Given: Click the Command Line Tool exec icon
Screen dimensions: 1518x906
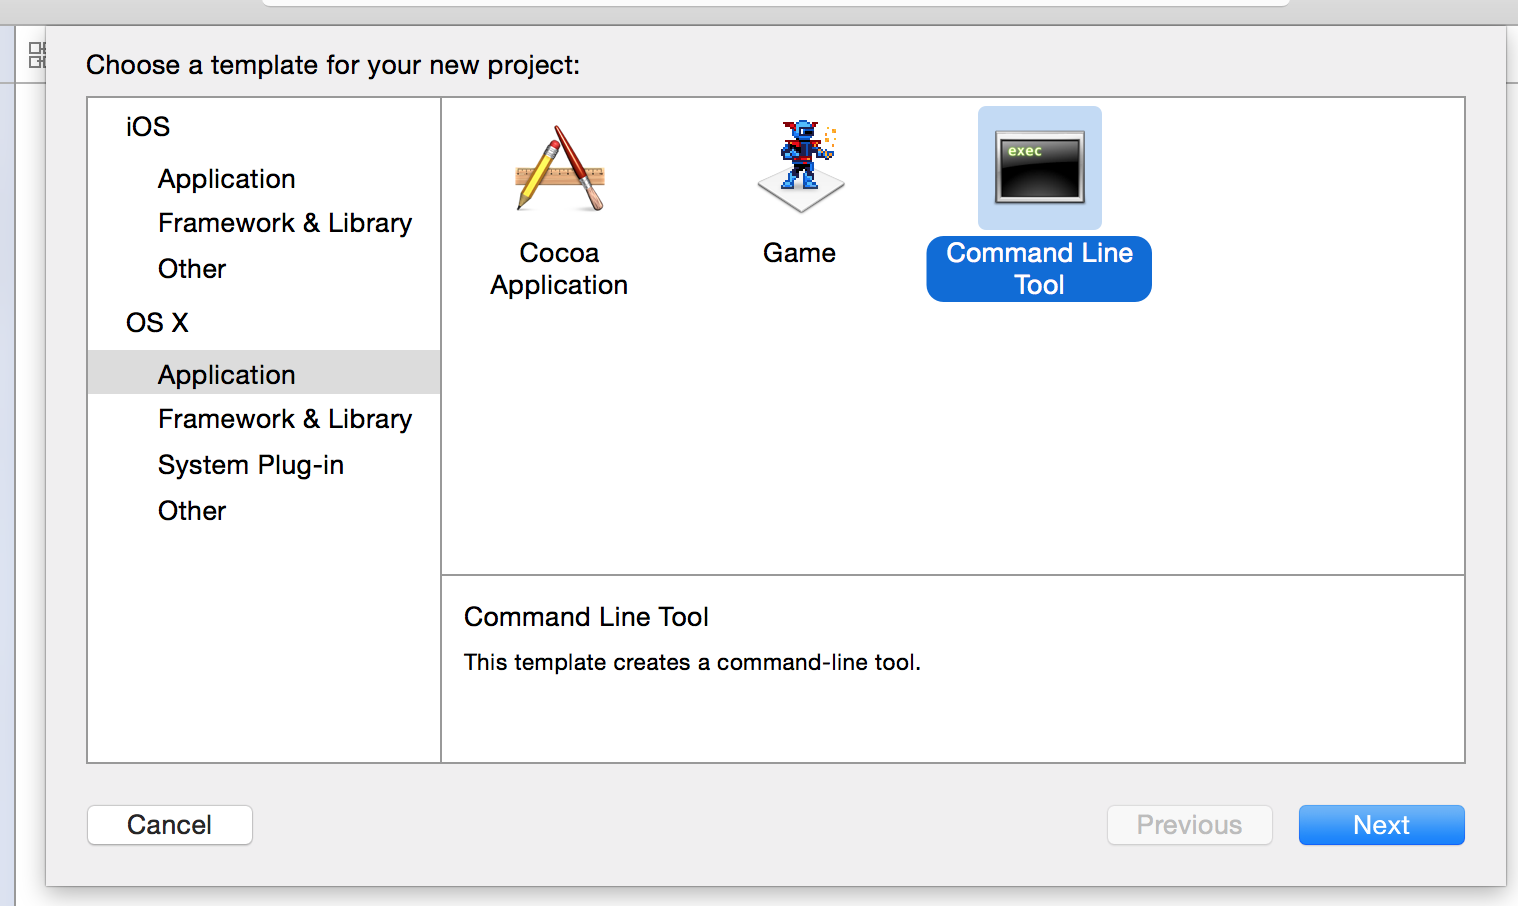Looking at the screenshot, I should 1040,168.
